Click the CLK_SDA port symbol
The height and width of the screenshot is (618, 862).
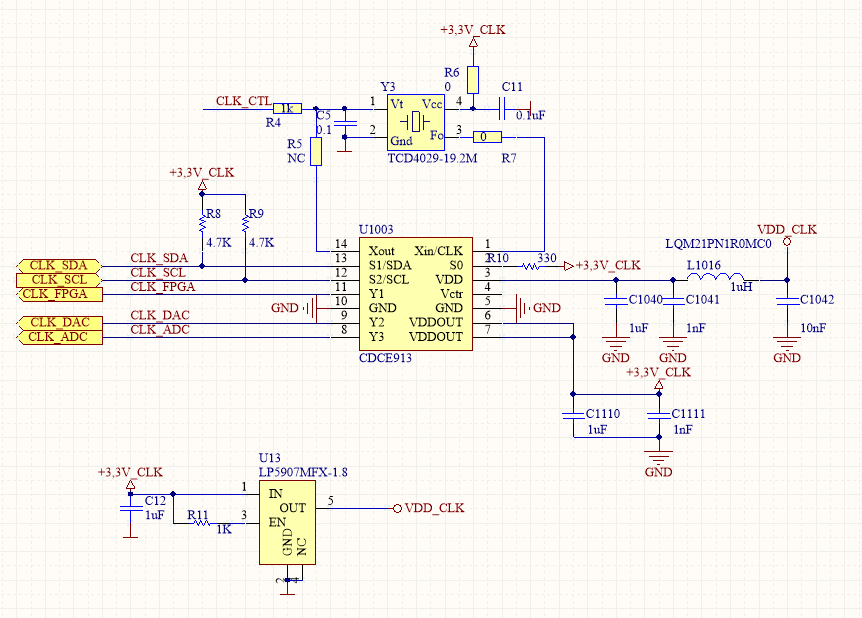point(59,266)
